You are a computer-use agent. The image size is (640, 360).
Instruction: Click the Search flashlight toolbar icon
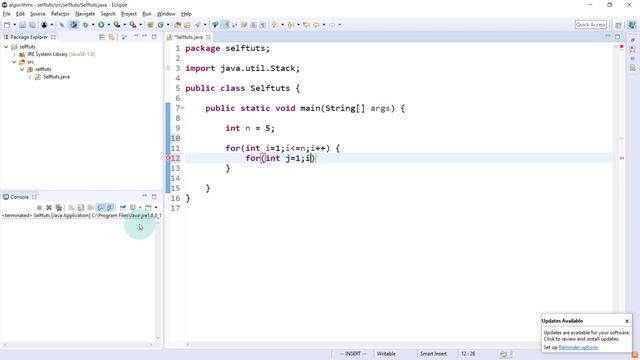(198, 25)
